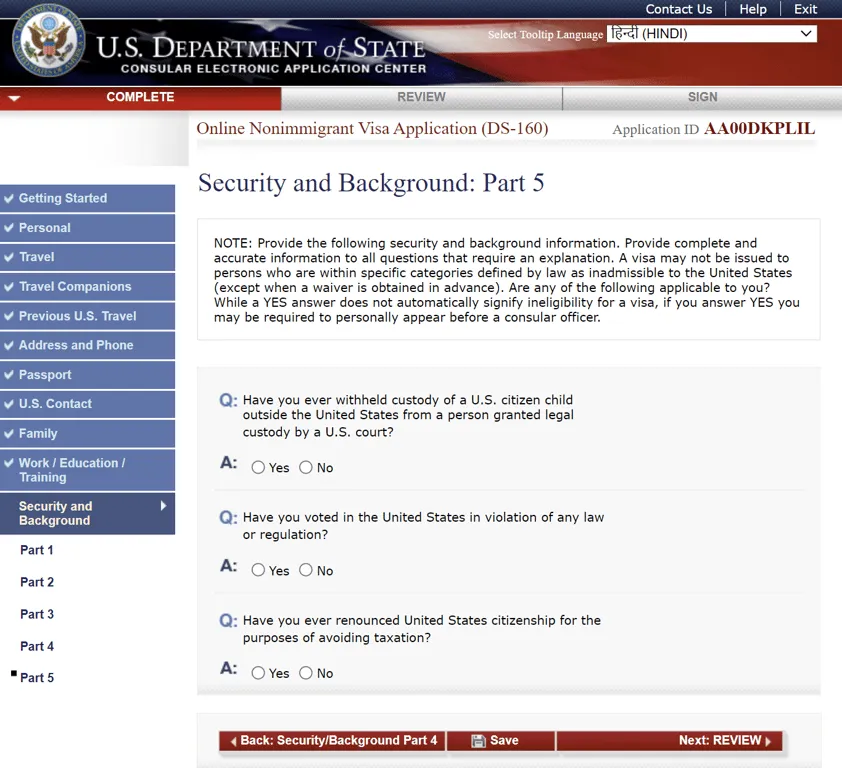Select Yes for voted in violation question
Screen dimensions: 842x768
click(258, 570)
